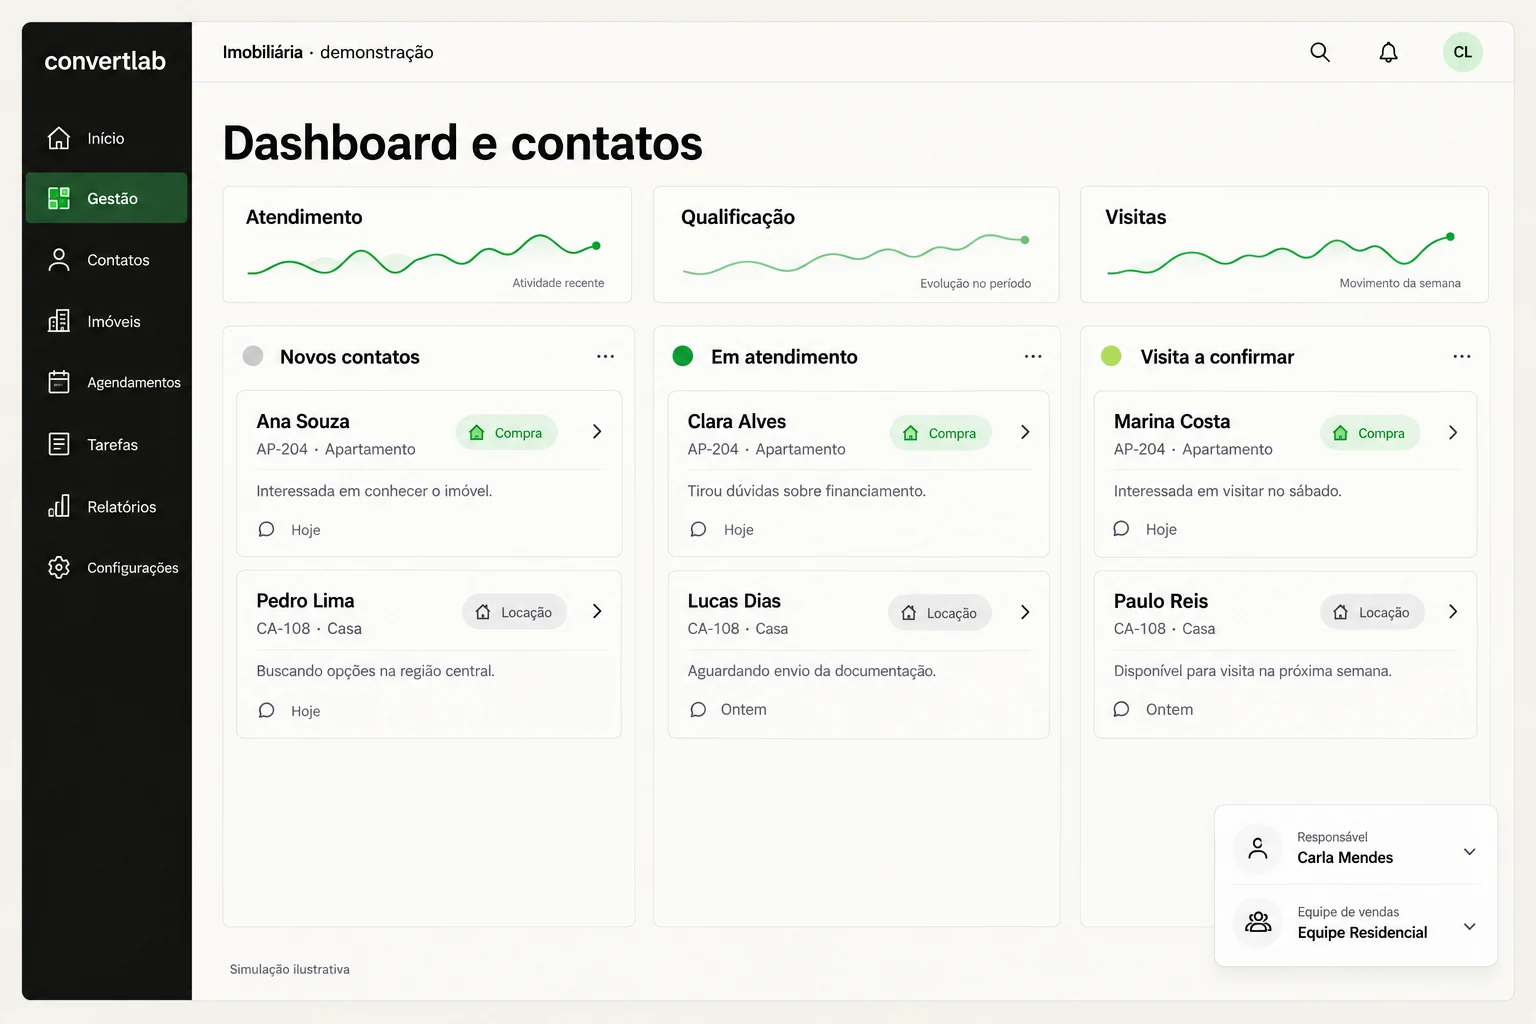Click Compra tag on Marina Costa card
Viewport: 1536px width, 1024px height.
(1370, 433)
